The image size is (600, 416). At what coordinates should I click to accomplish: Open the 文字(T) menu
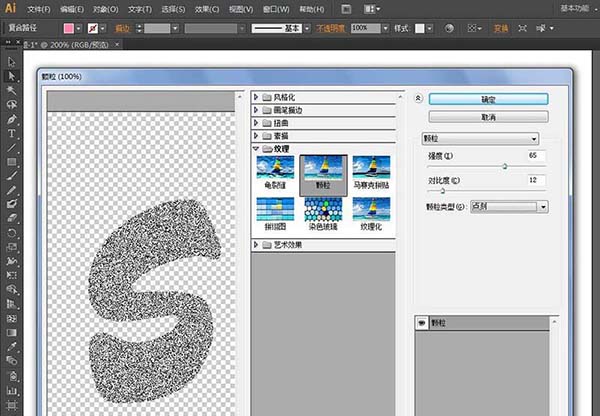tap(140, 9)
